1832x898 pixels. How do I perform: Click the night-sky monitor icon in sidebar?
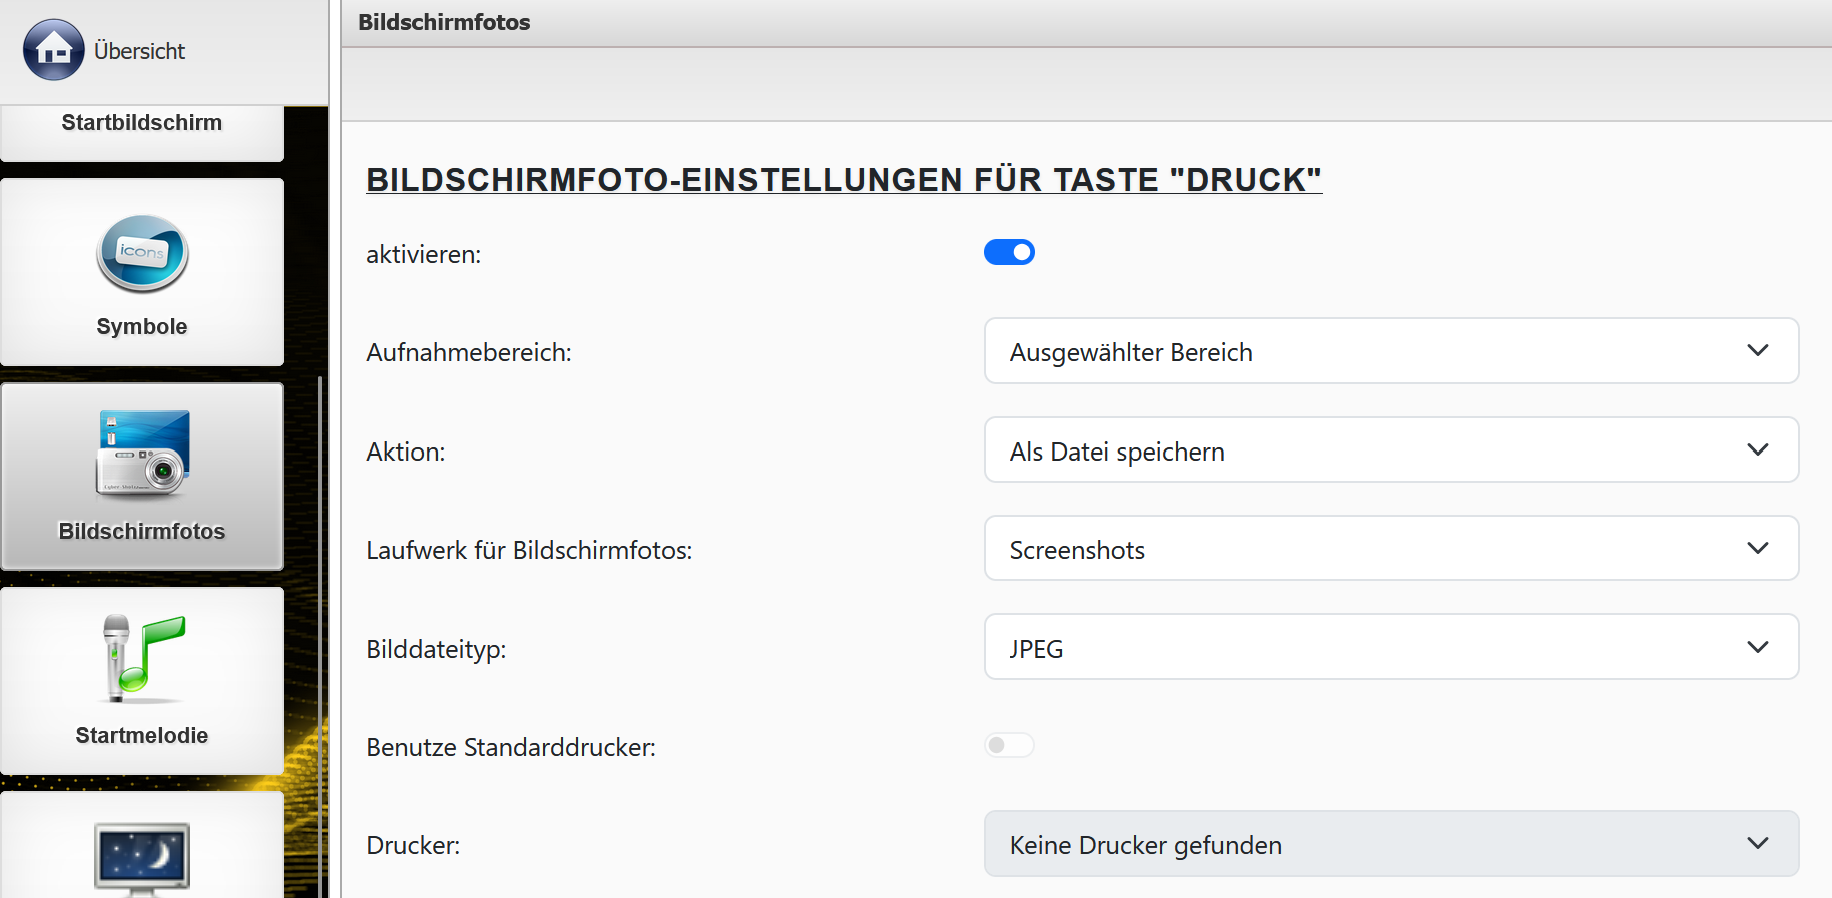(x=142, y=856)
